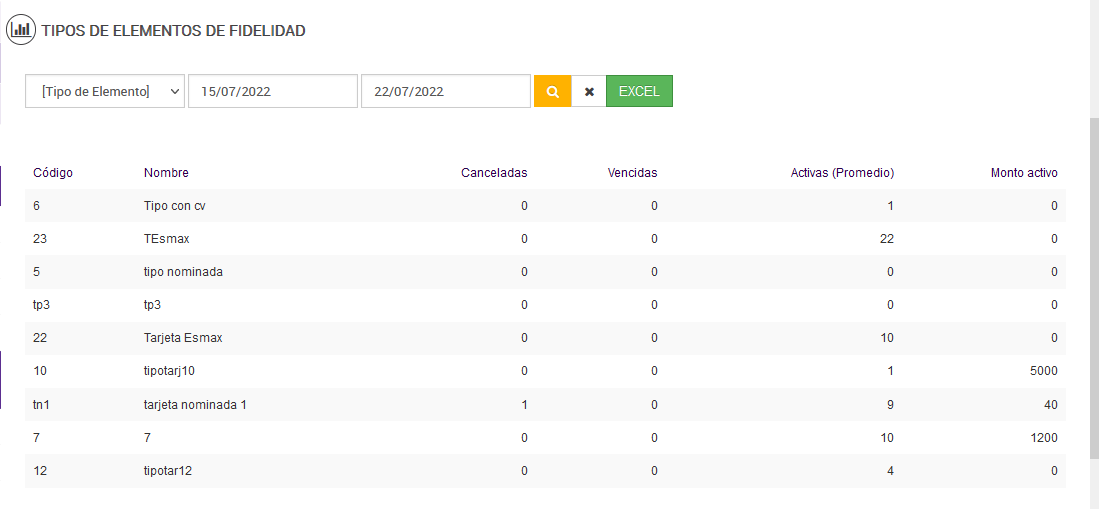Image resolution: width=1099 pixels, height=509 pixels.
Task: Click the Canceladas column header
Action: click(x=494, y=173)
